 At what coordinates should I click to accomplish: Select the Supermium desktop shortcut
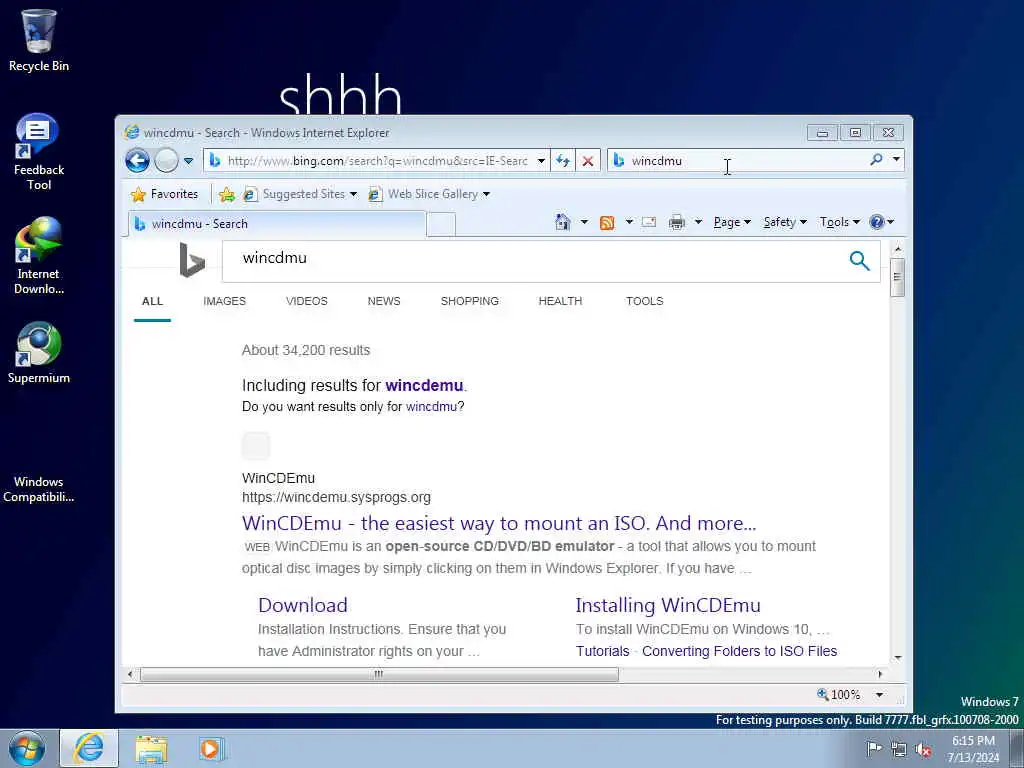(x=39, y=353)
